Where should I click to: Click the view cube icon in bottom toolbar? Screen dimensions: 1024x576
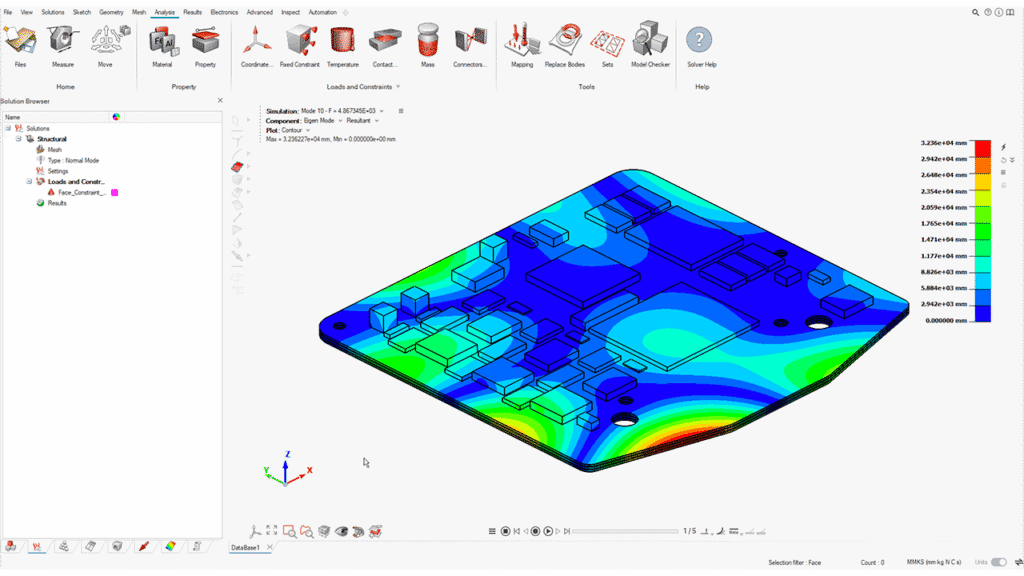(324, 532)
